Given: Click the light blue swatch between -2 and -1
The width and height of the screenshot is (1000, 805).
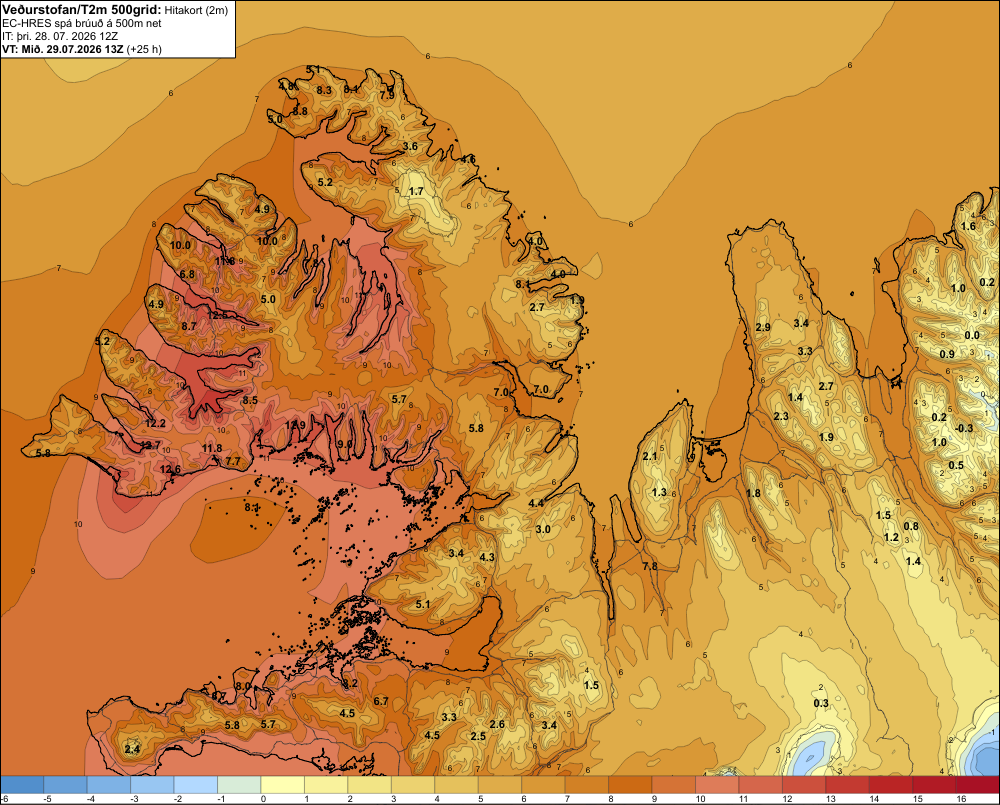Looking at the screenshot, I should coord(196,785).
